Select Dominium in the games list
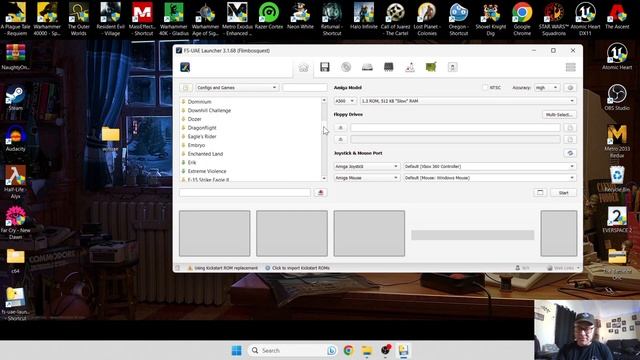Screen dimensions: 640x360 click(199, 102)
